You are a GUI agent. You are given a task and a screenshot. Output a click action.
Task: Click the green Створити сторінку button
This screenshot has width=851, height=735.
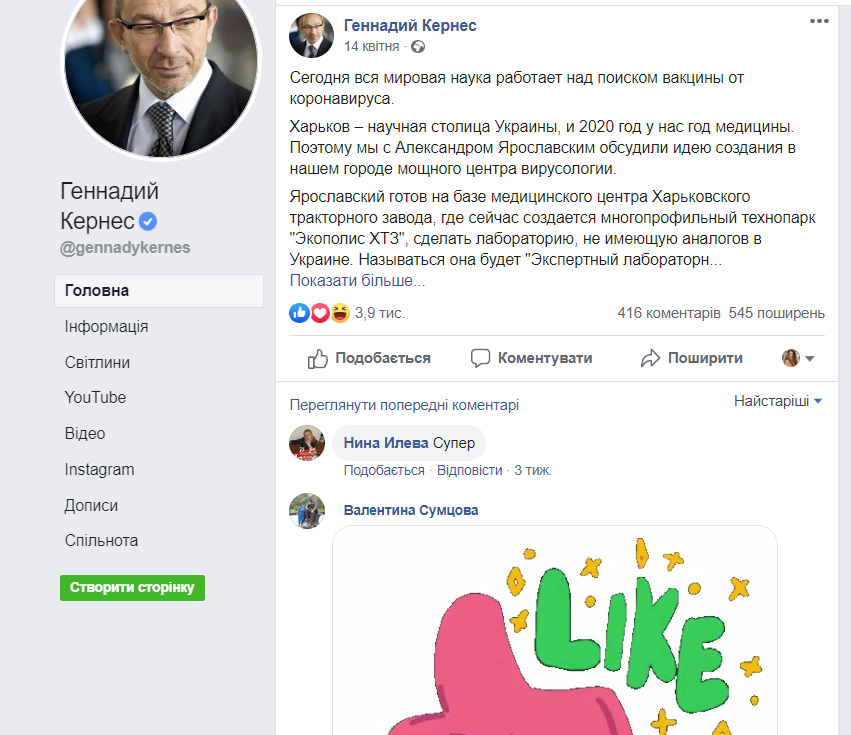click(132, 587)
